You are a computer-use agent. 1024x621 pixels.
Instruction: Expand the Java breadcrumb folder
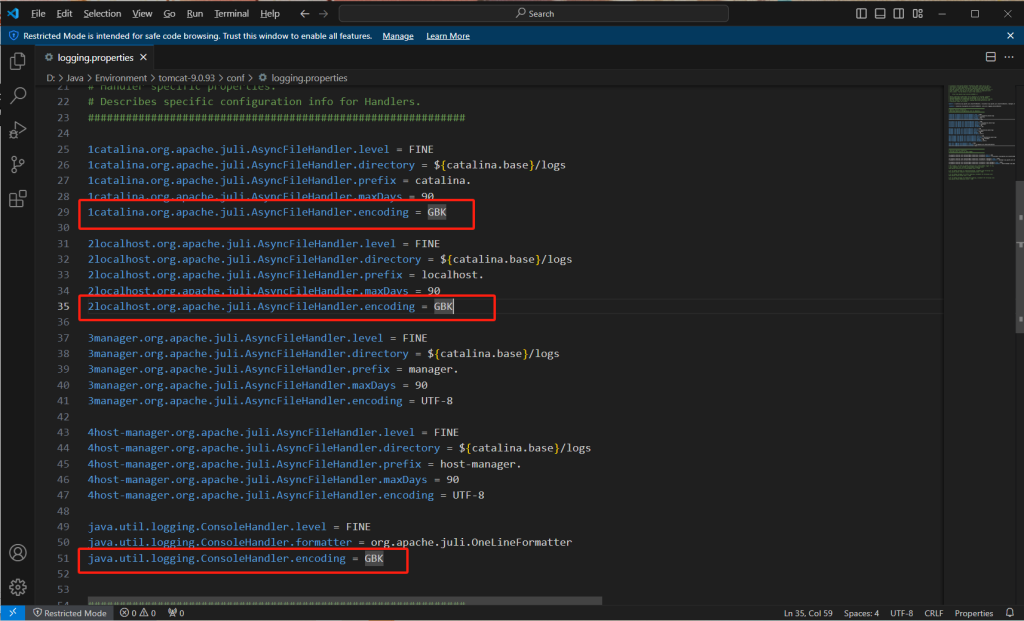tap(75, 78)
